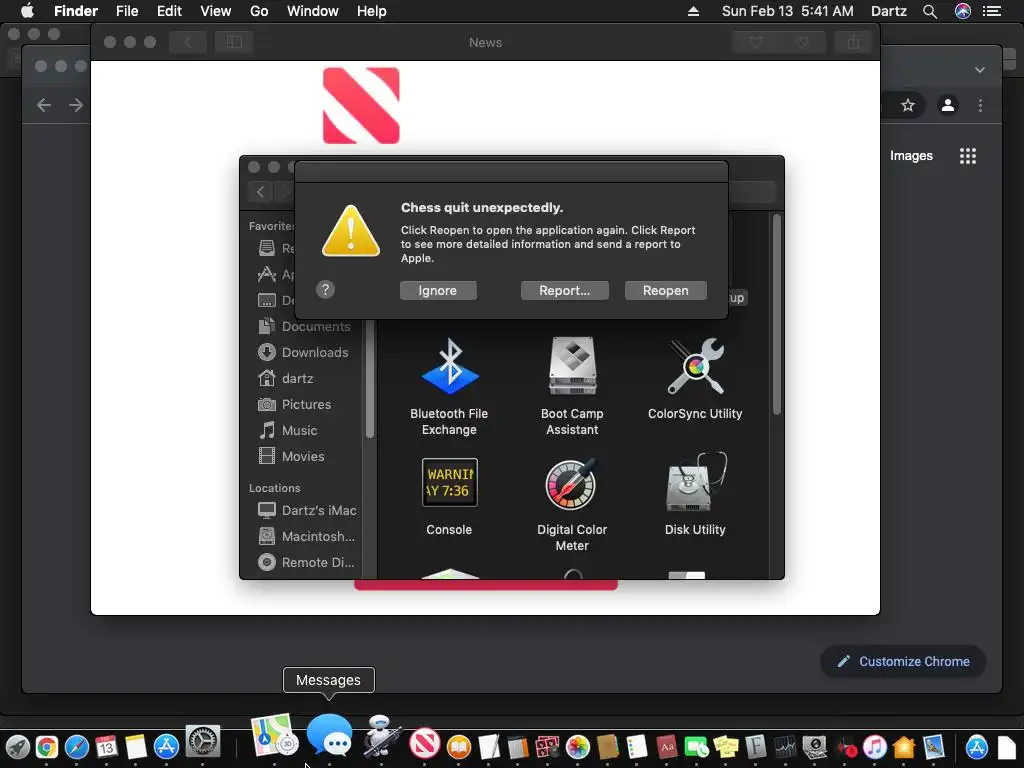Open Font Book from the Dock

[756, 746]
